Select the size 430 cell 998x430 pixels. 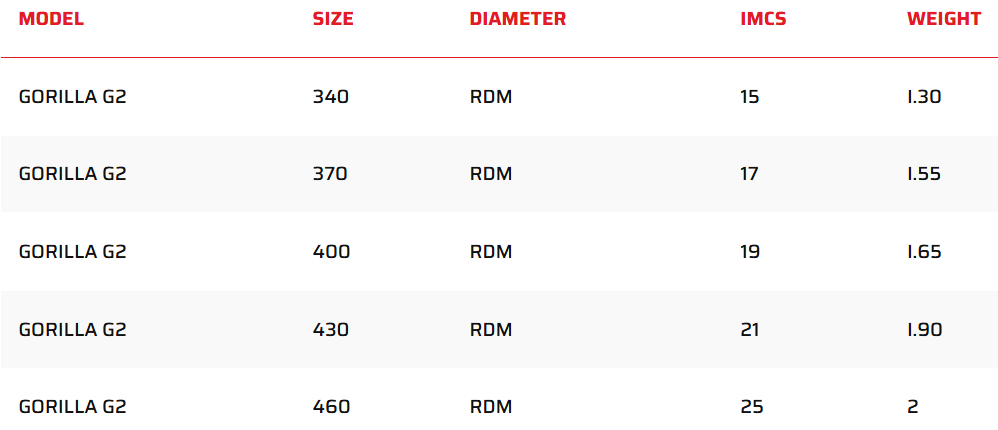(x=331, y=329)
